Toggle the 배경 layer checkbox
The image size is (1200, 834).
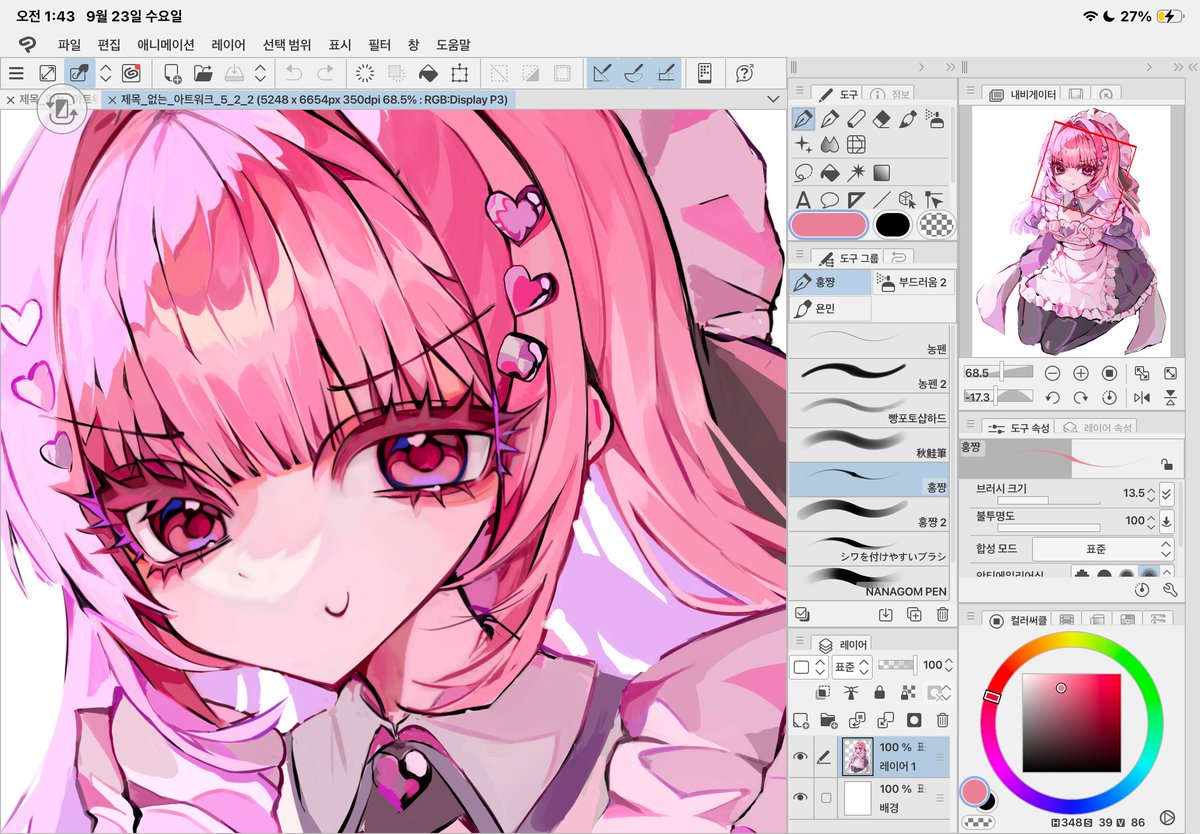click(826, 798)
